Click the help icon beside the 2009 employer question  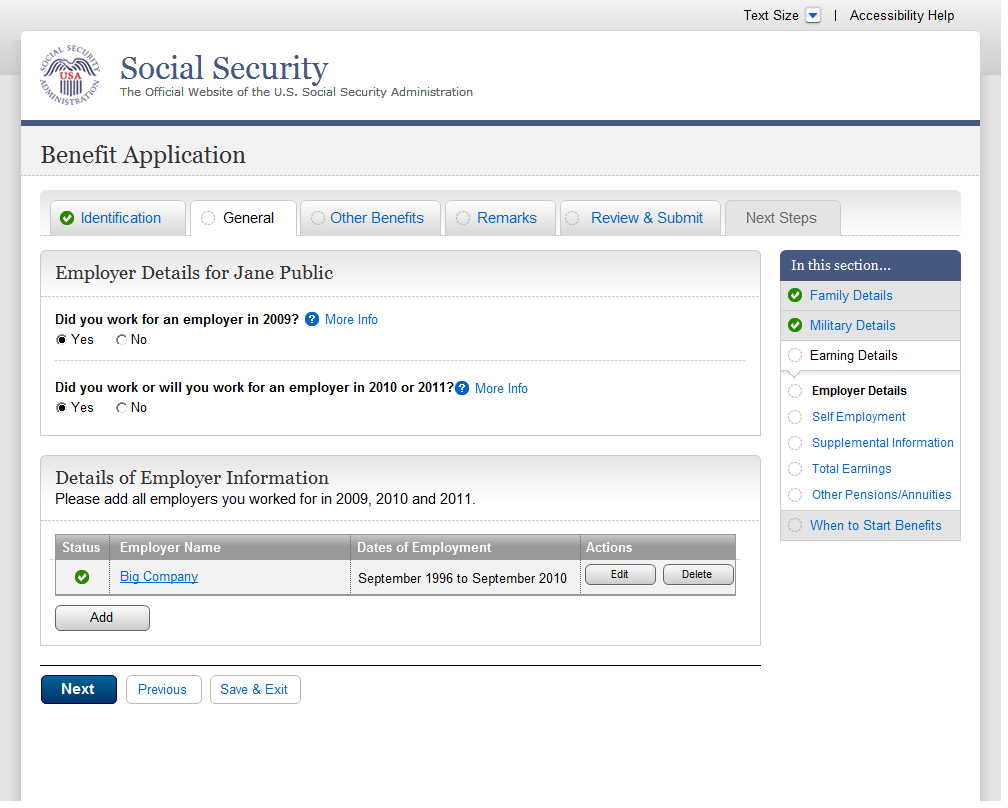(x=312, y=320)
